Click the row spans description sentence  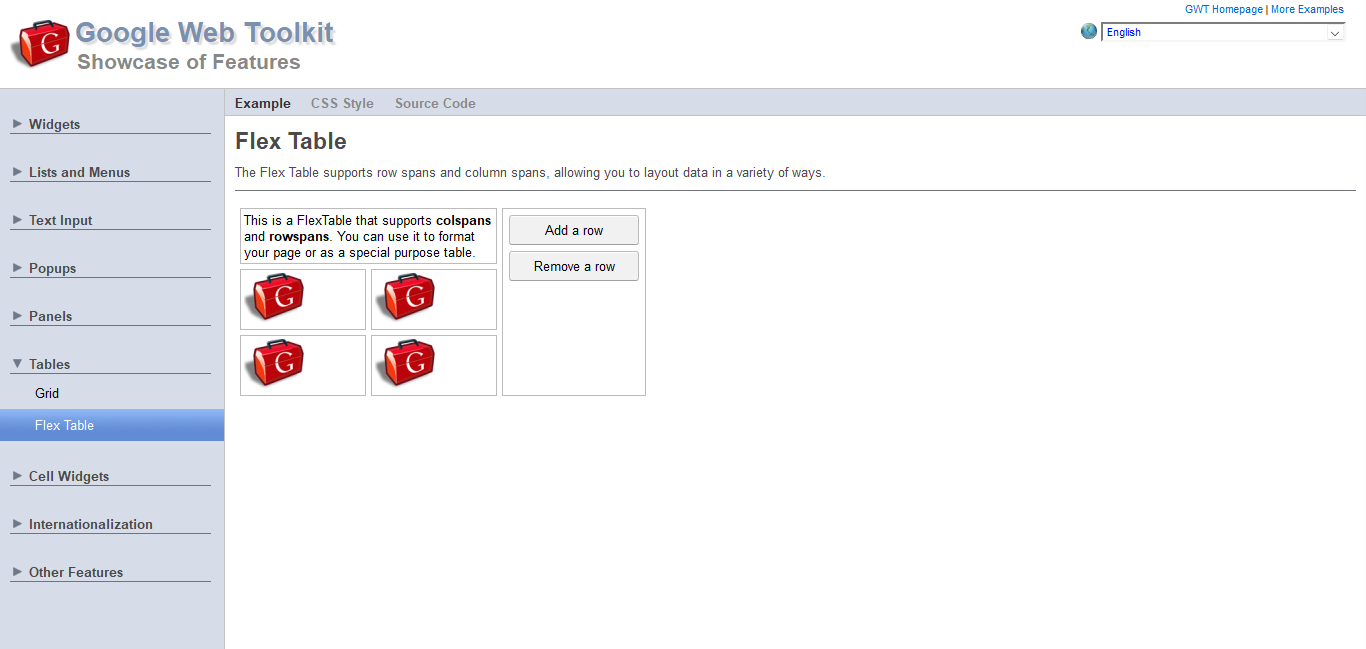click(x=530, y=172)
